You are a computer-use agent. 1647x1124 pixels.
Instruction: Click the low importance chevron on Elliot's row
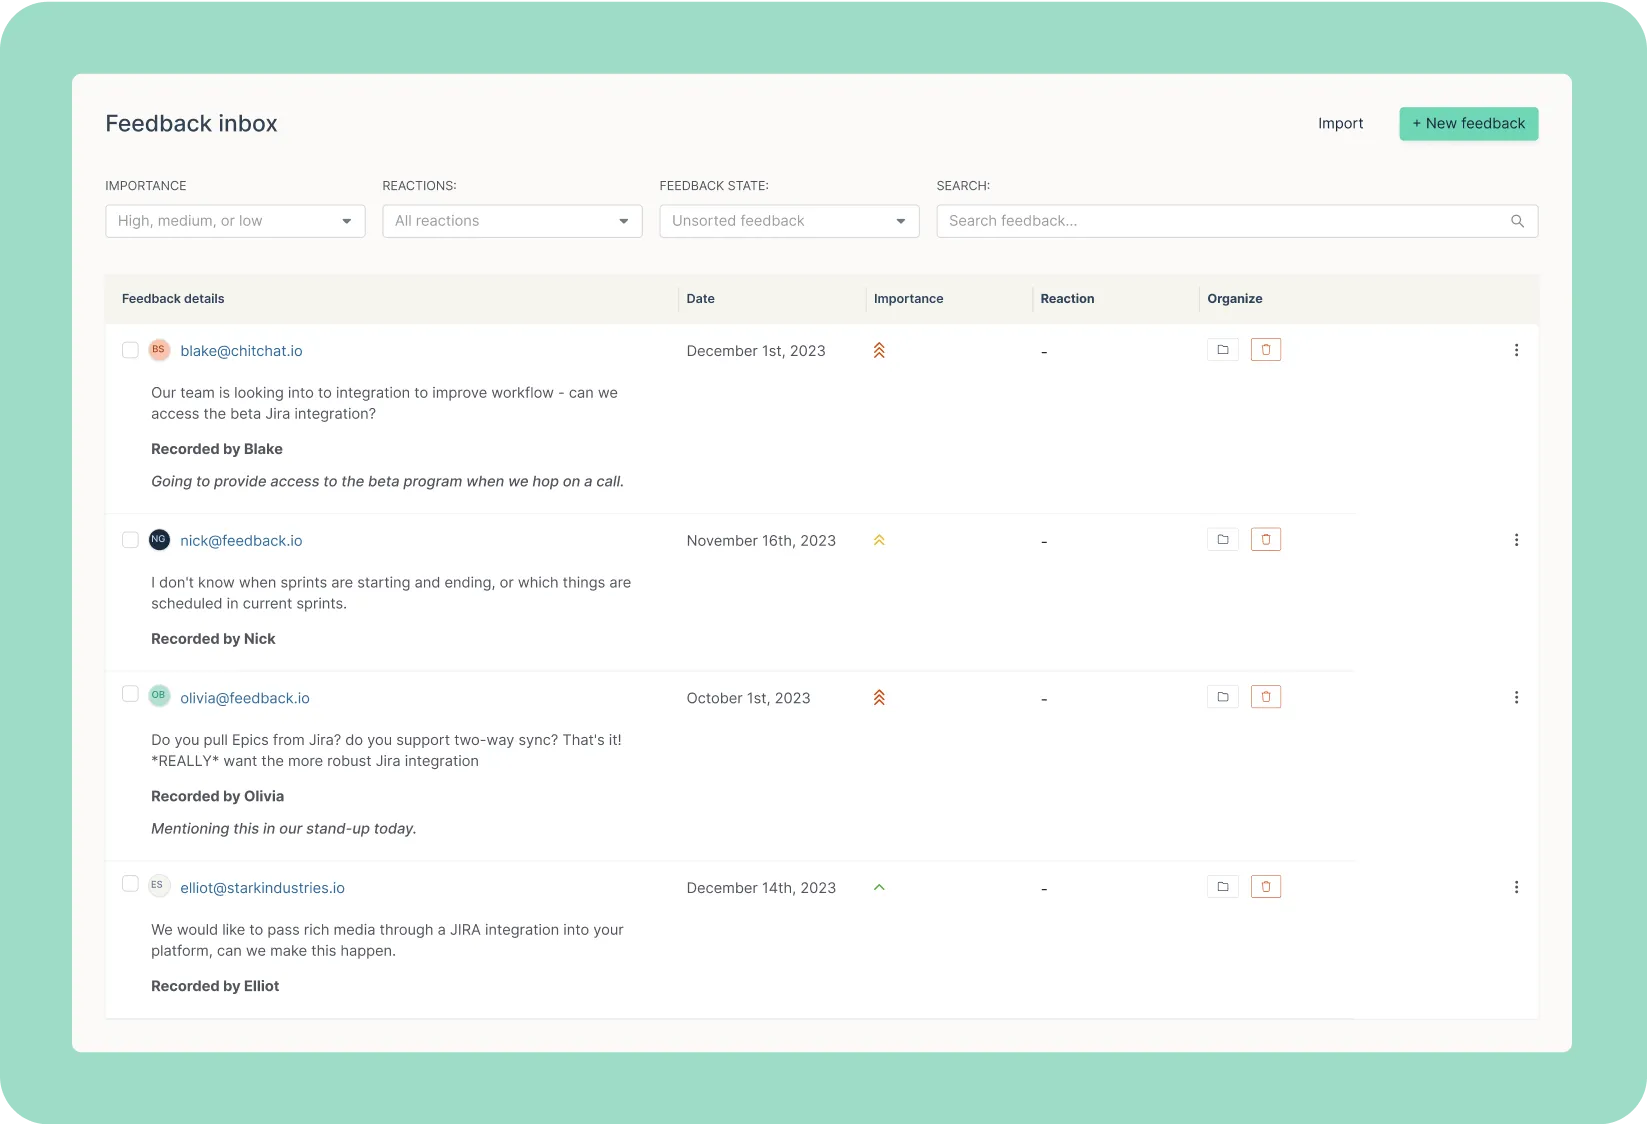click(878, 887)
